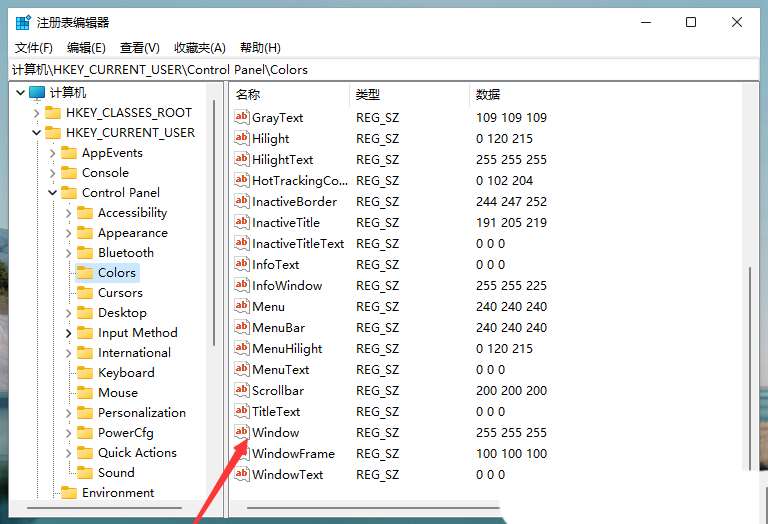768x524 pixels.
Task: Open the 收藏夹(A) menu
Action: pyautogui.click(x=200, y=48)
